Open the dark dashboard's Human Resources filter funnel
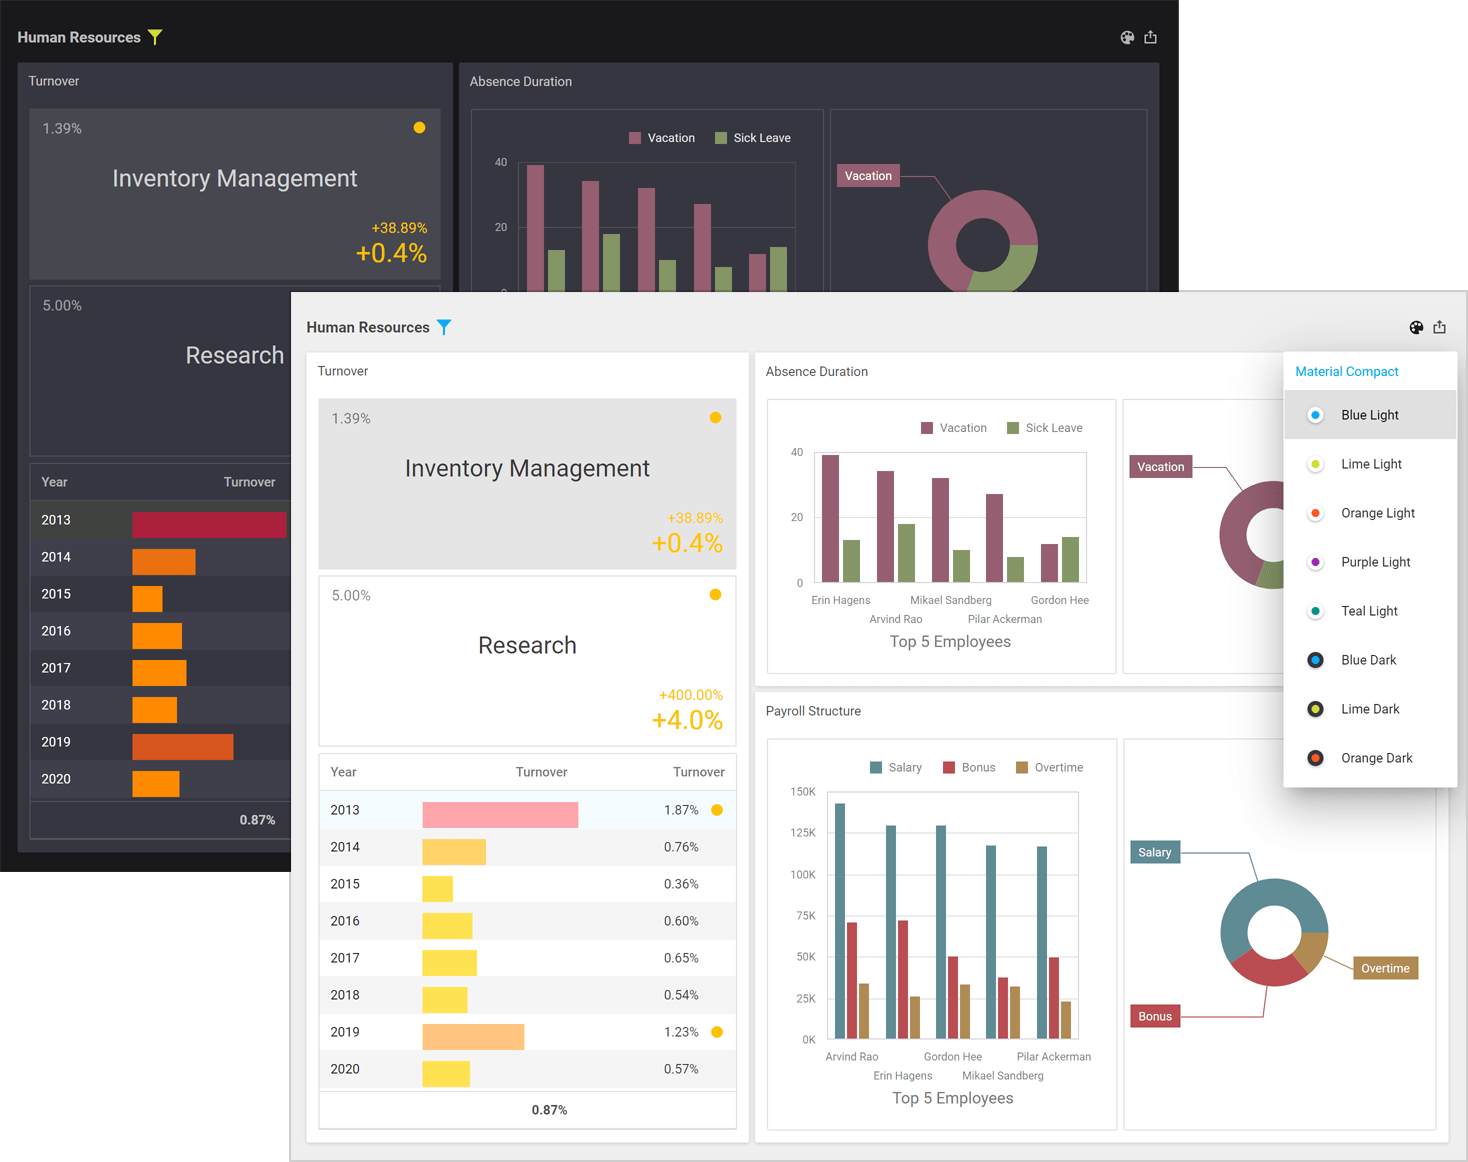1468x1162 pixels. click(155, 37)
